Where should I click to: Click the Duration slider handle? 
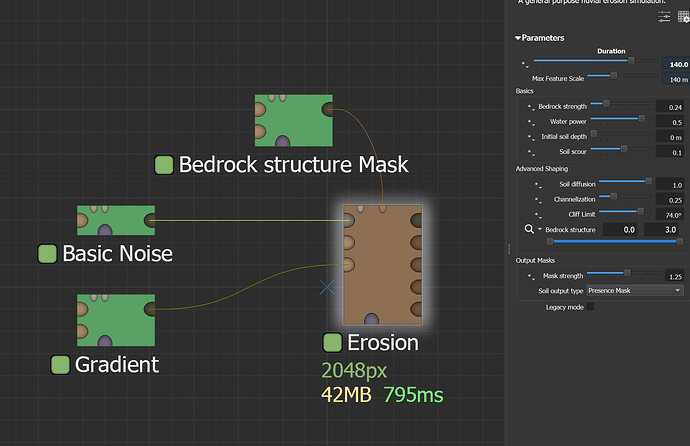(x=631, y=61)
